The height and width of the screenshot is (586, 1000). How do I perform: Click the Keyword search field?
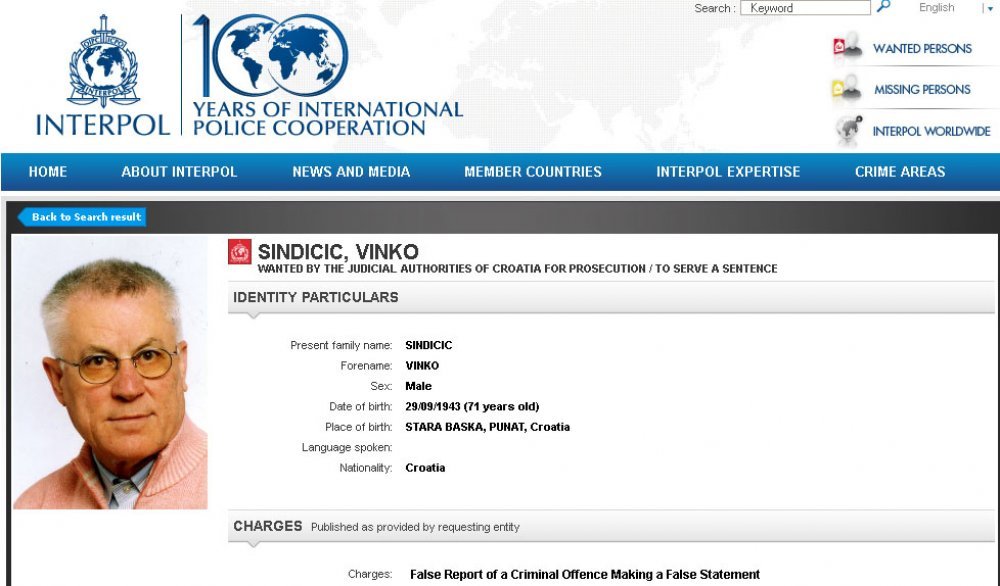[805, 8]
